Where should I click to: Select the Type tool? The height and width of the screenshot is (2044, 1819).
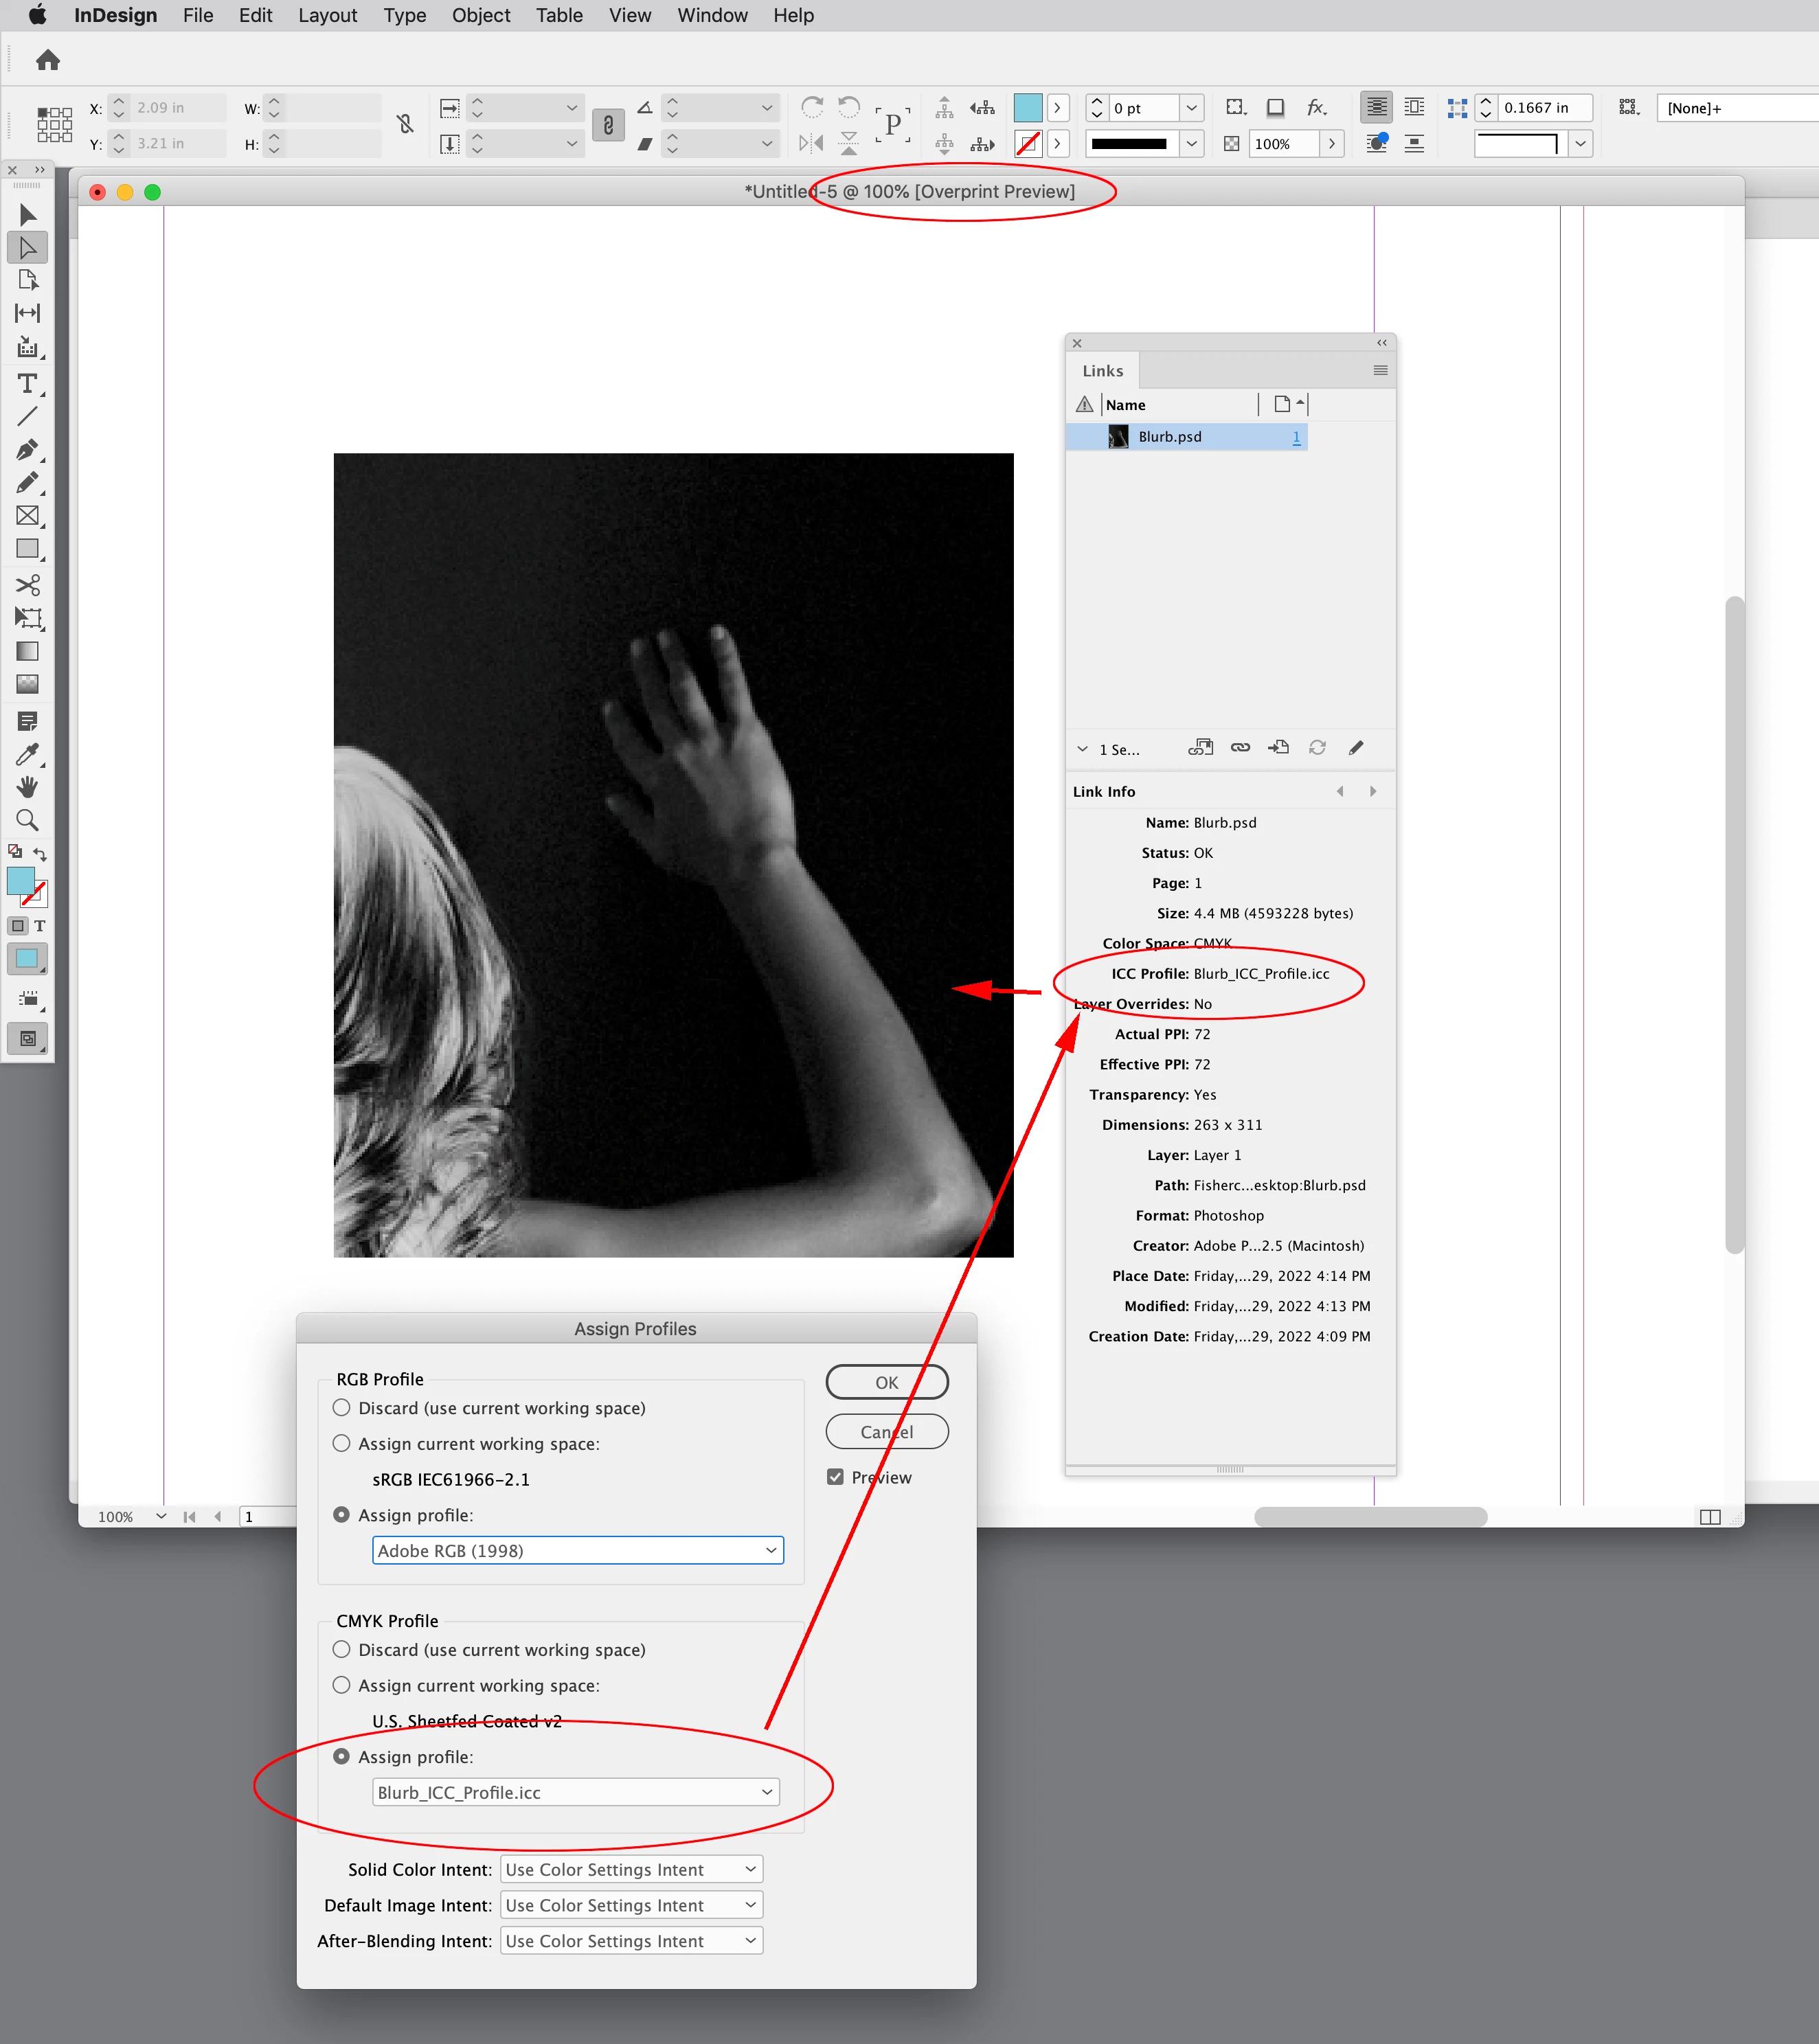click(x=27, y=384)
